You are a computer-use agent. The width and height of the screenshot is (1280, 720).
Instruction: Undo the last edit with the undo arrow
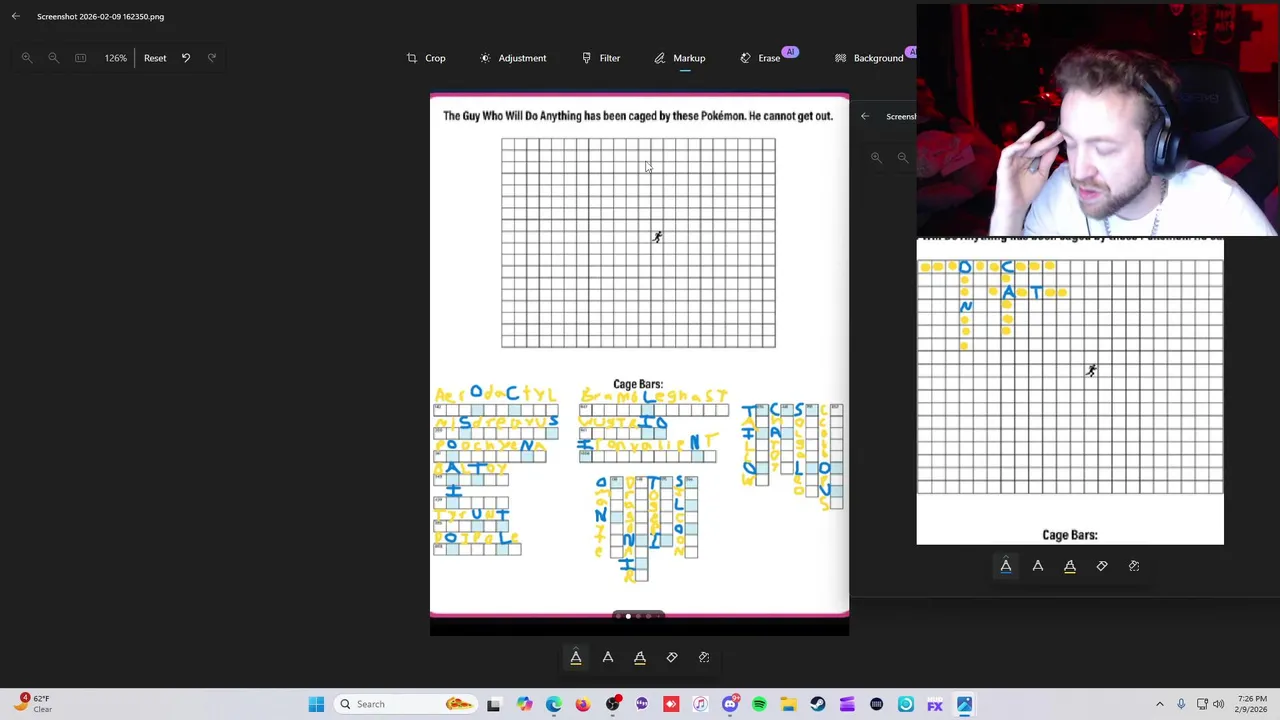click(186, 58)
